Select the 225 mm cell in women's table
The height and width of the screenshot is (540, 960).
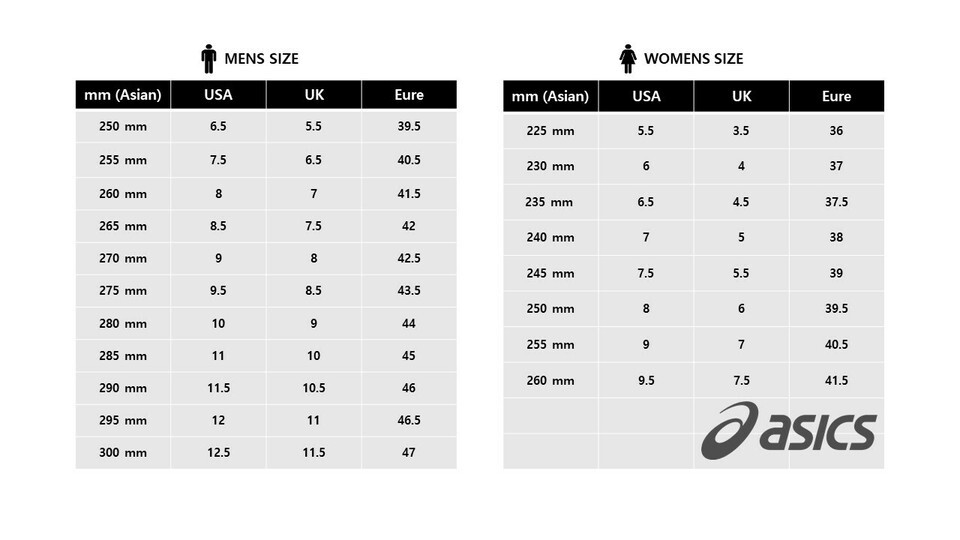tap(550, 131)
